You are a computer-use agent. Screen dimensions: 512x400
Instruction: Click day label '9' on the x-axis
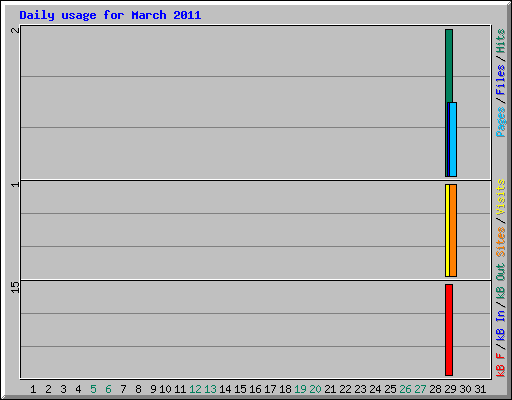pyautogui.click(x=153, y=389)
